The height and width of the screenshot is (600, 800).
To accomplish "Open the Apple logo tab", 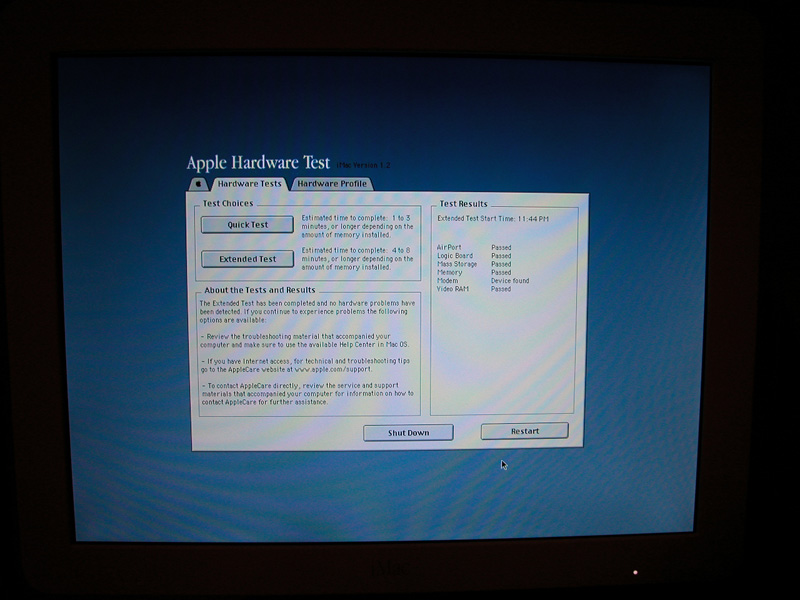I will [x=199, y=184].
